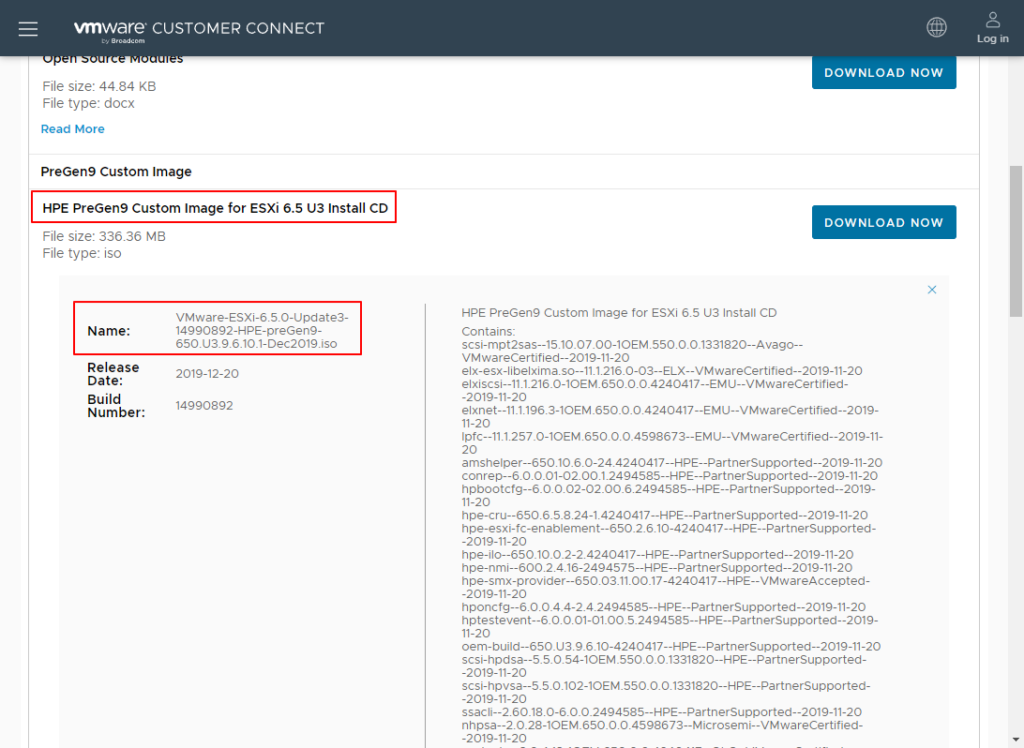Click the Contains heading in description
The height and width of the screenshot is (748, 1024).
tap(488, 332)
